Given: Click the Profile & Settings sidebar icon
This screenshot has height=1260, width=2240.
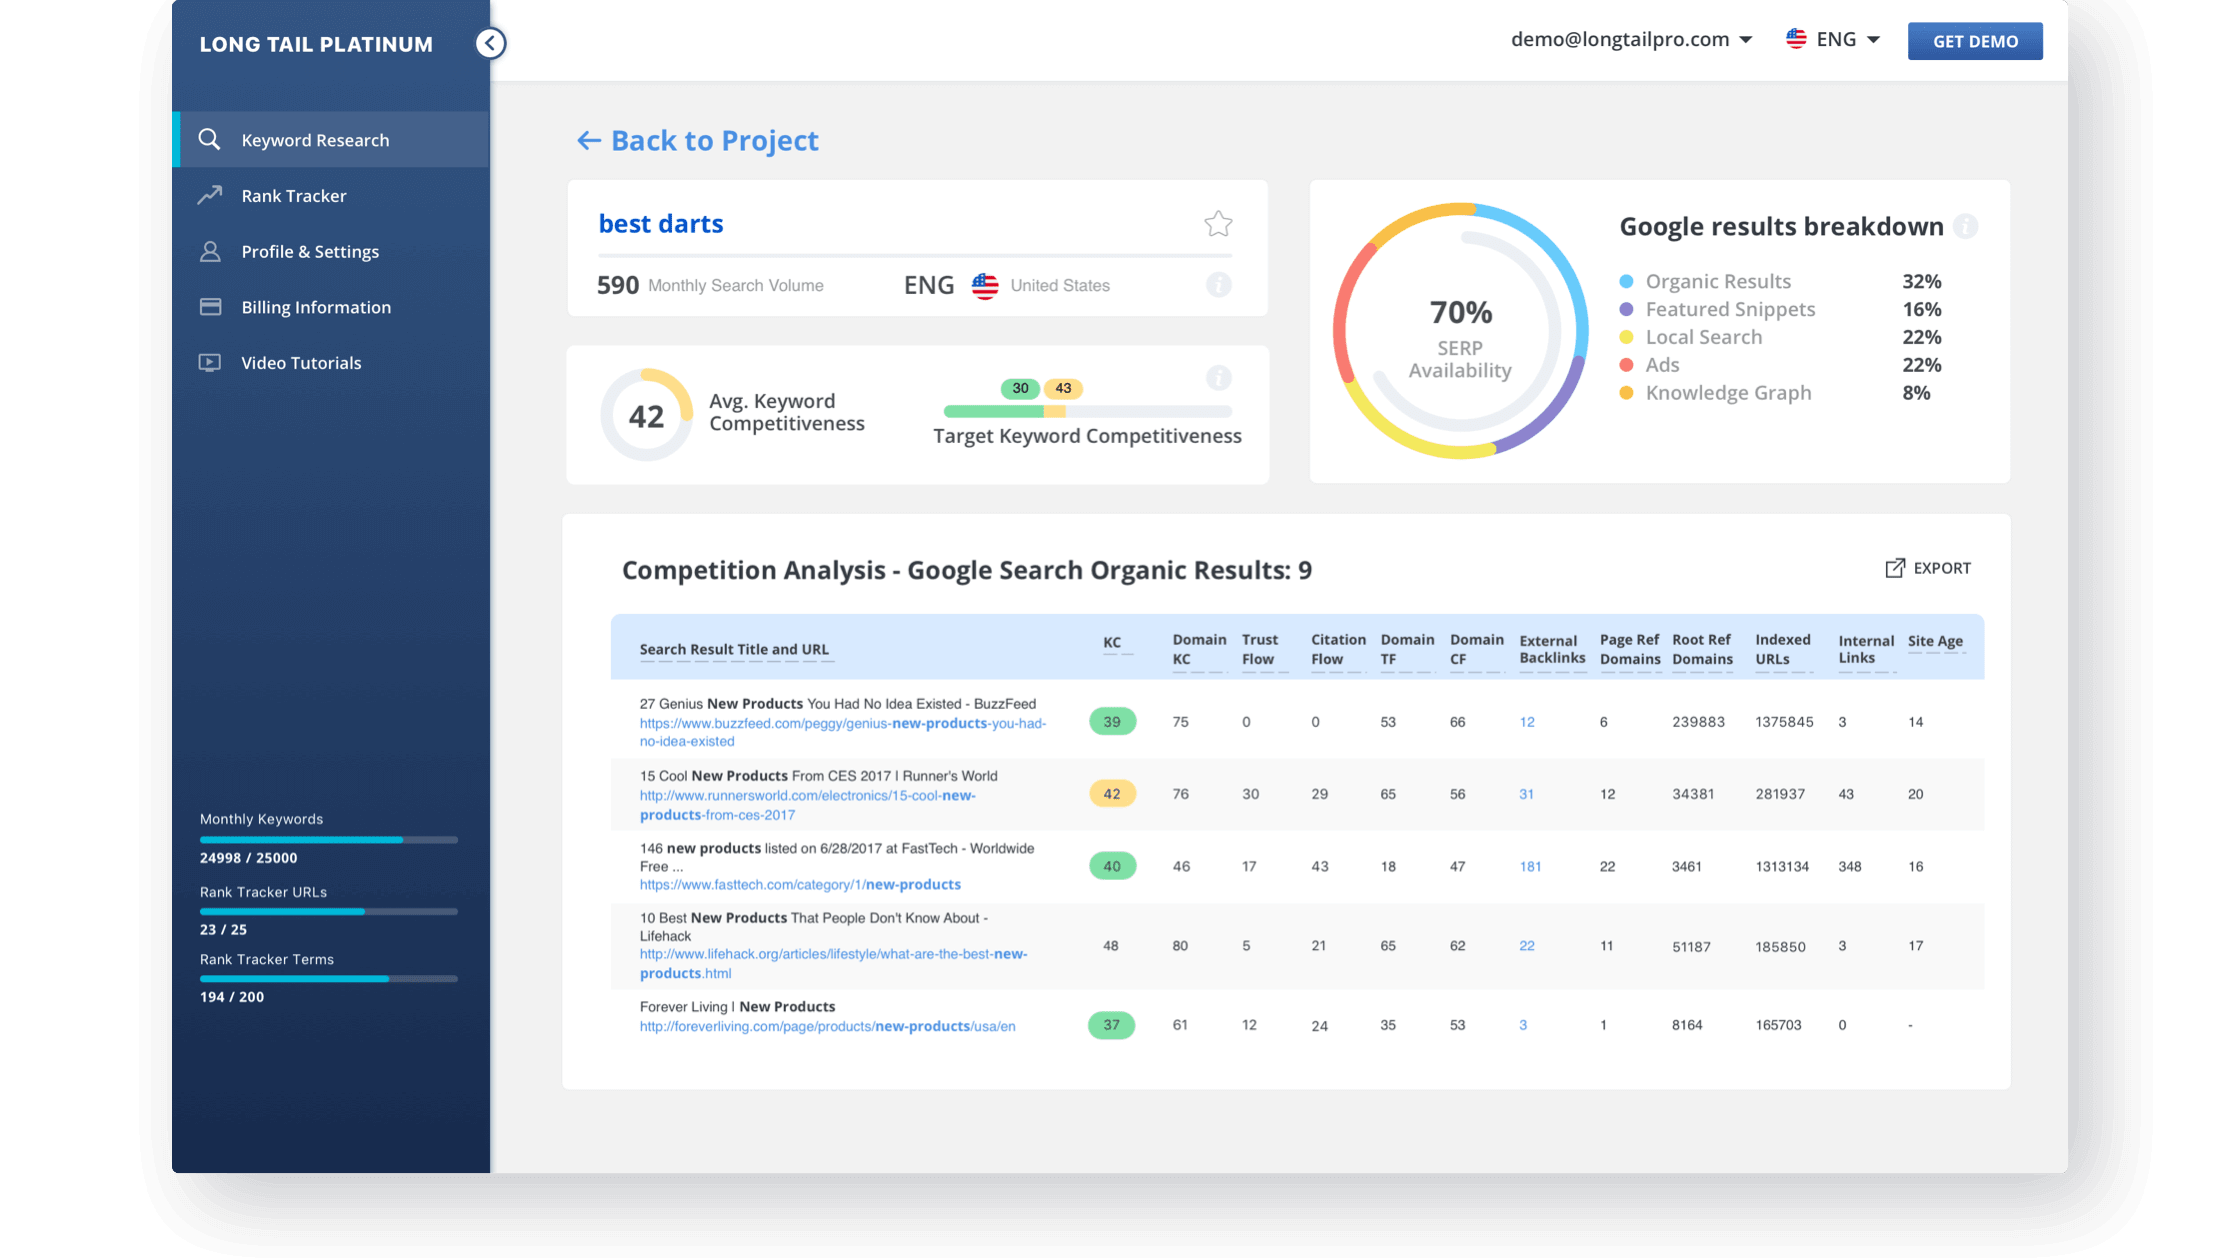Looking at the screenshot, I should (211, 251).
